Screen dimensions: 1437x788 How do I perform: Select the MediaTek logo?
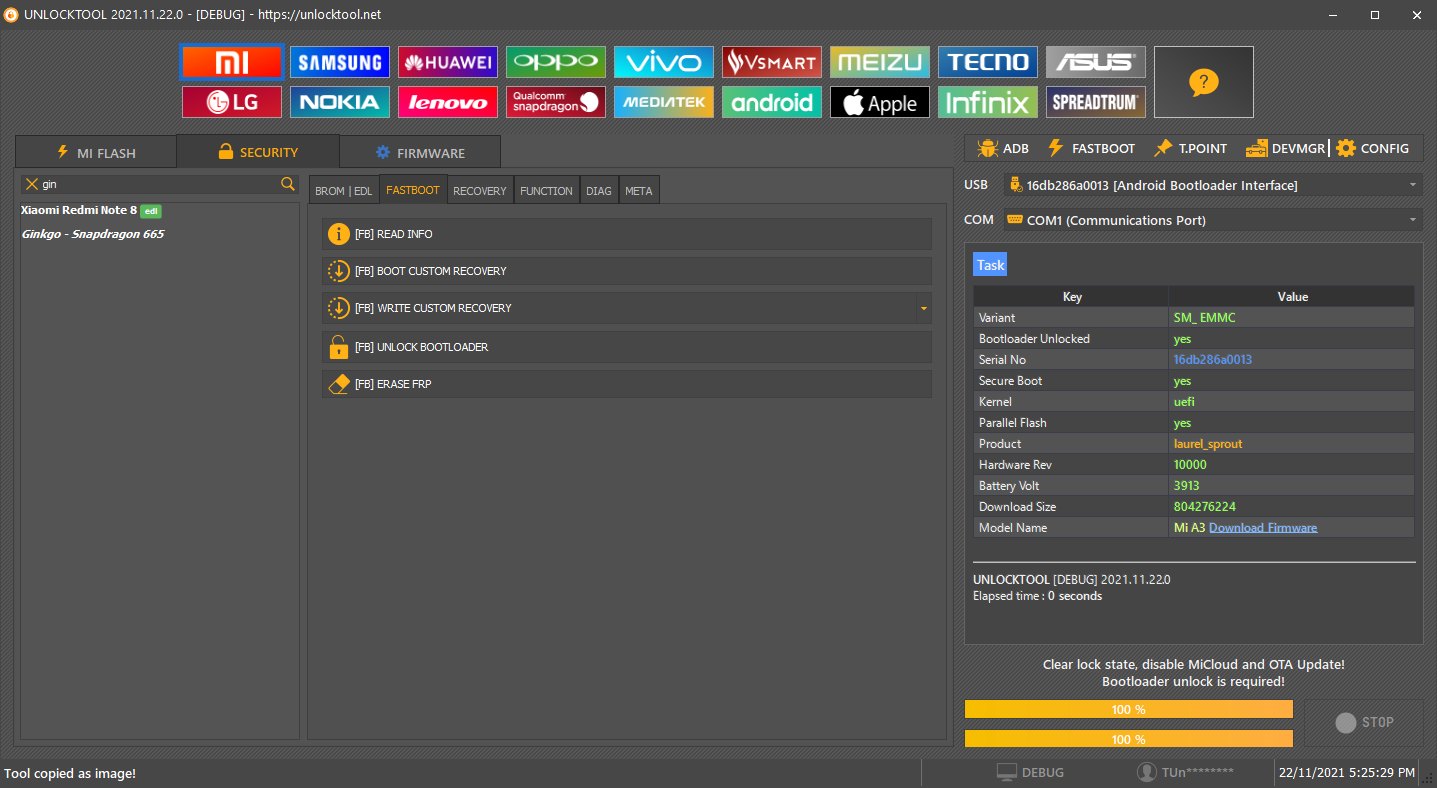coord(664,102)
